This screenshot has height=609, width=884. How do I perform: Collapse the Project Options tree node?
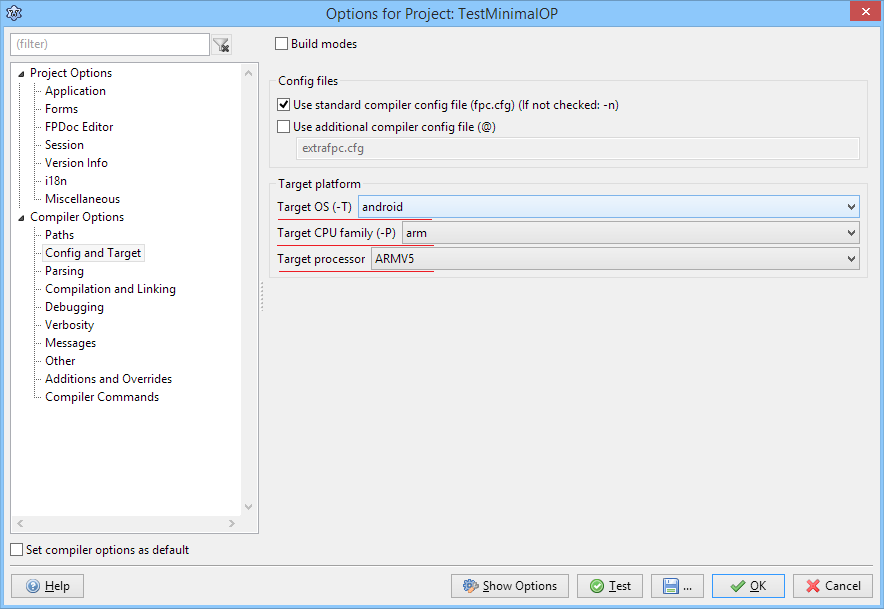(22, 73)
